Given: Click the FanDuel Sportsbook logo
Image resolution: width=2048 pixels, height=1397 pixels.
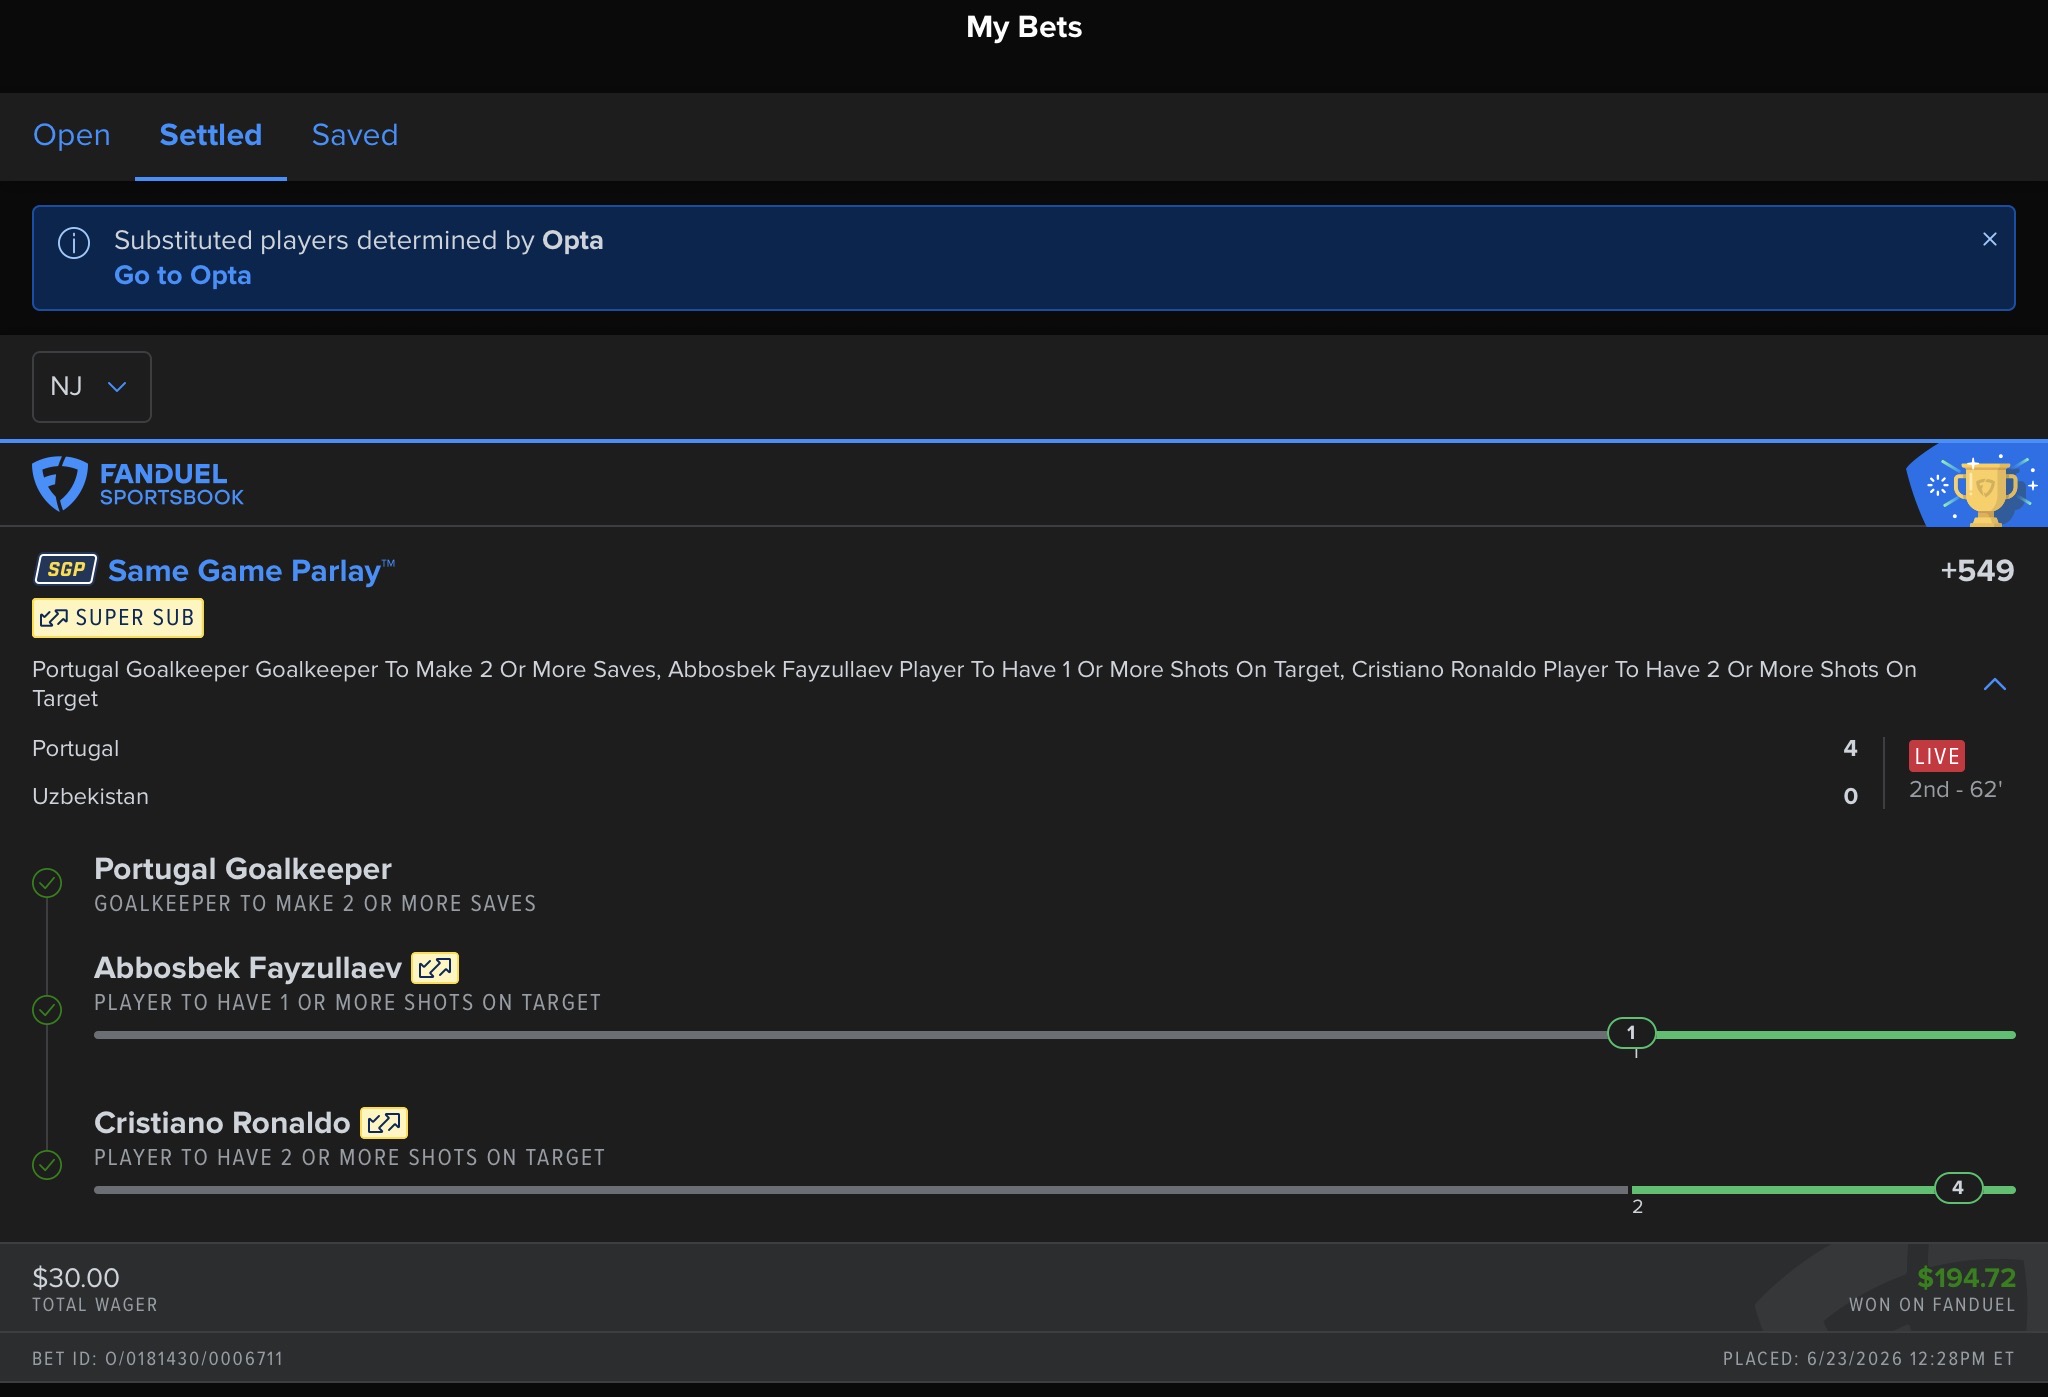Looking at the screenshot, I should (138, 484).
